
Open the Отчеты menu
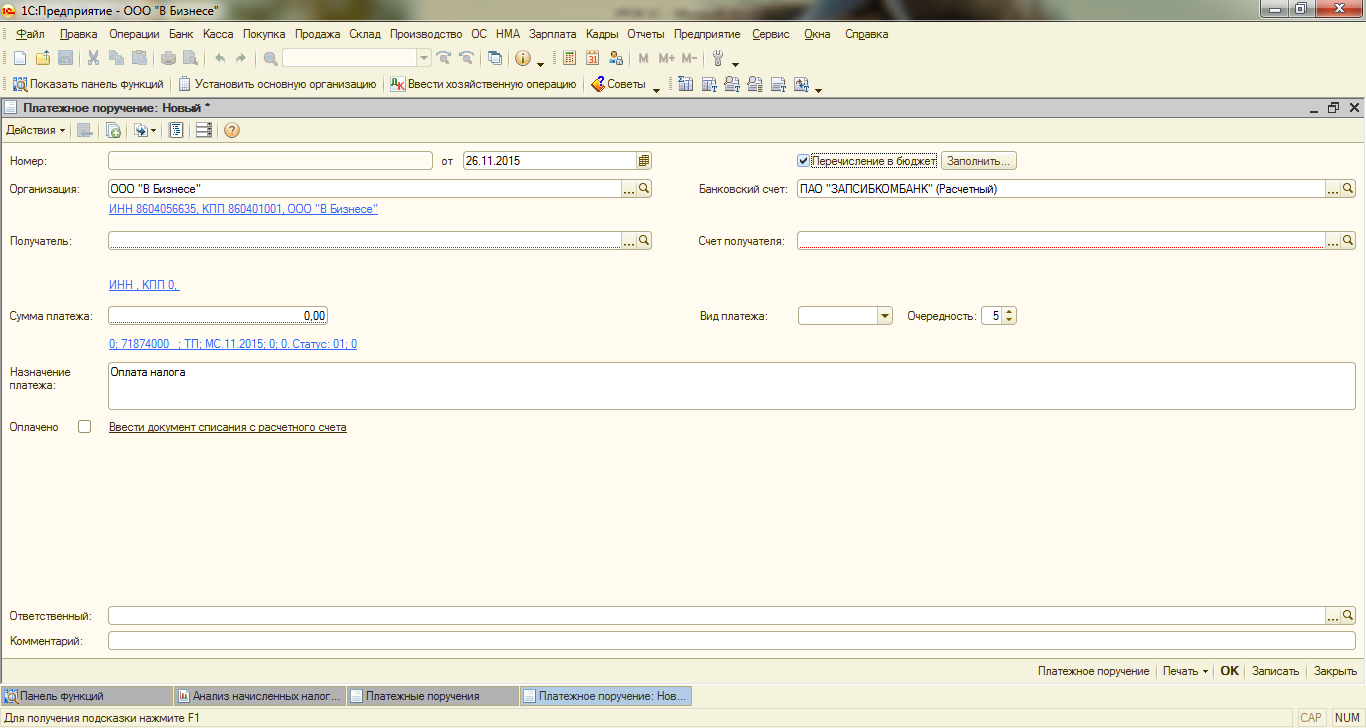[645, 34]
